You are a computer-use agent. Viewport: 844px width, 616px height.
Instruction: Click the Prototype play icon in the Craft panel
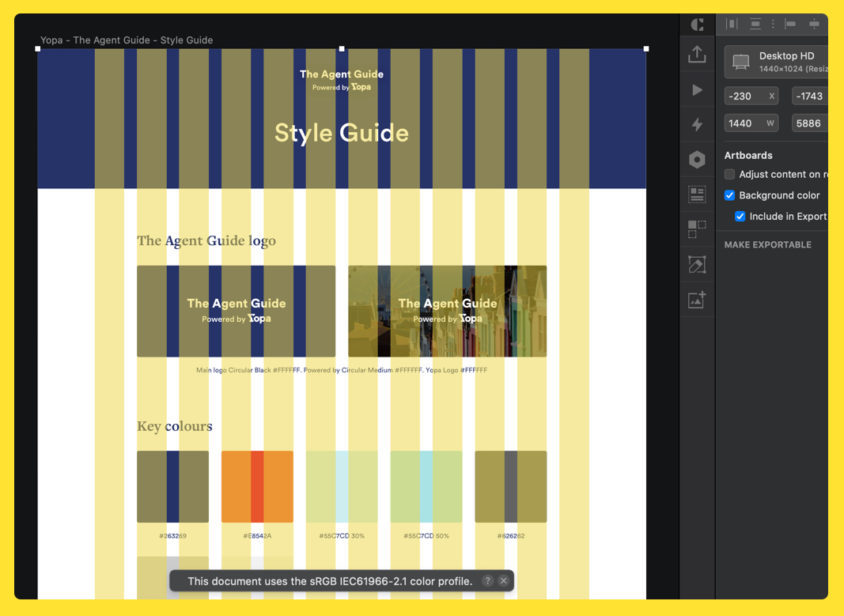click(x=697, y=89)
